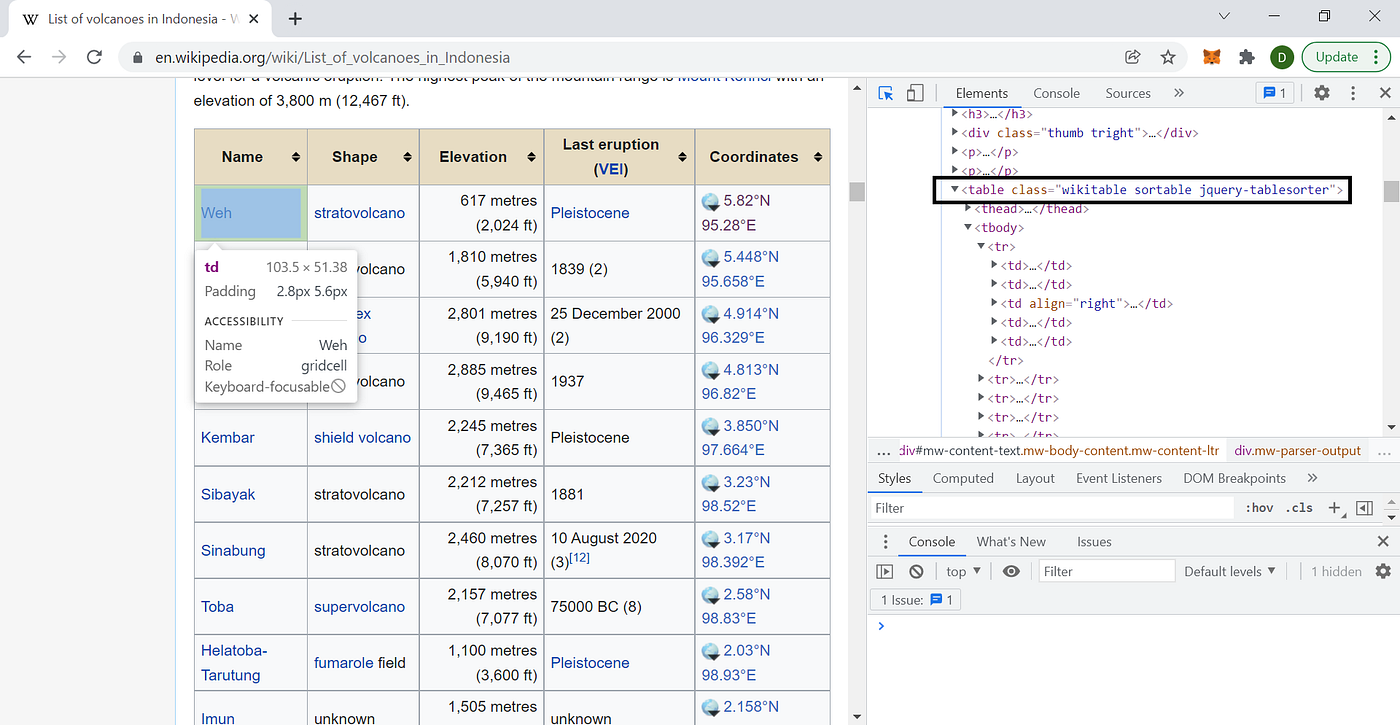
Task: Switch to the Computed styles tab
Action: pyautogui.click(x=963, y=478)
